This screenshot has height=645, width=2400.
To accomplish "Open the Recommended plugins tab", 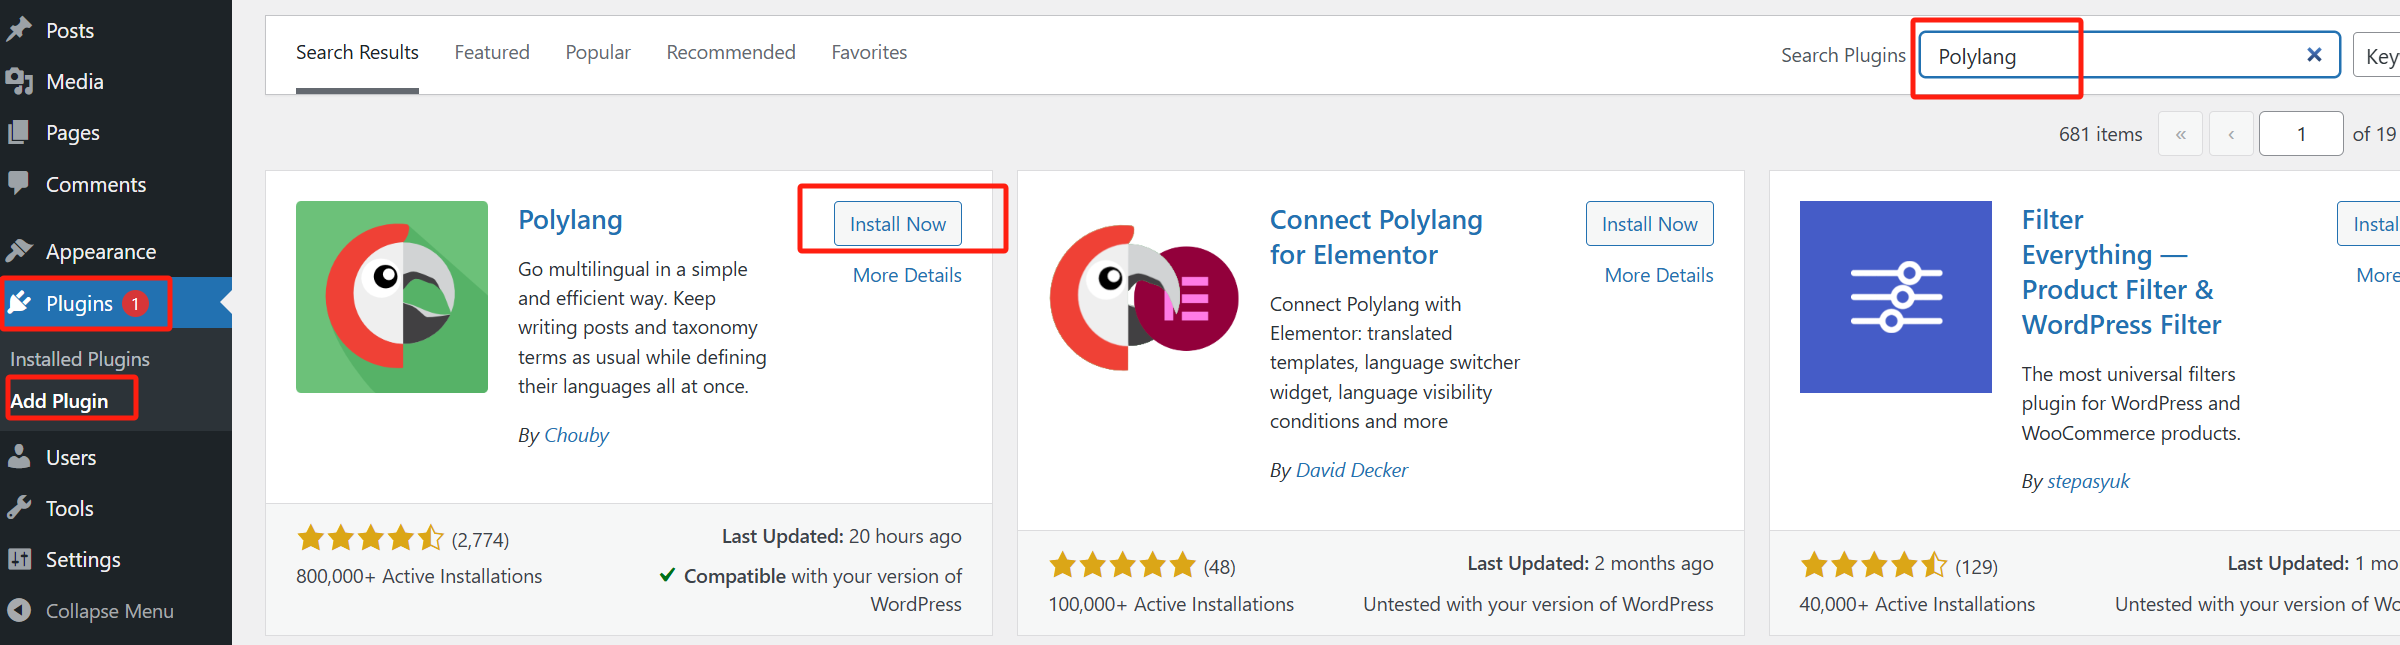I will pyautogui.click(x=731, y=52).
